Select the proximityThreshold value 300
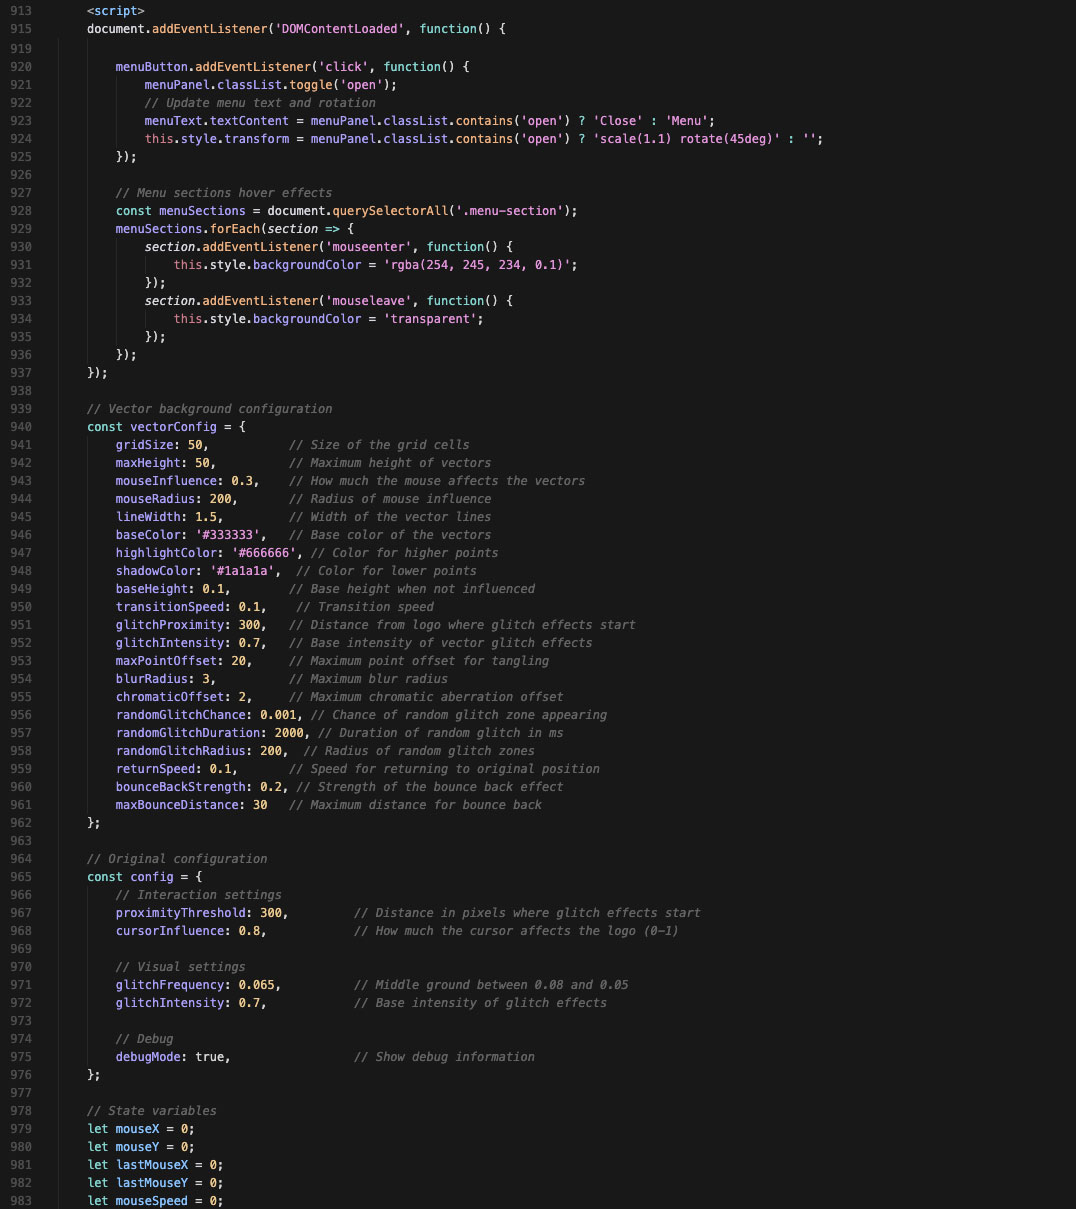The image size is (1076, 1209). tap(270, 912)
